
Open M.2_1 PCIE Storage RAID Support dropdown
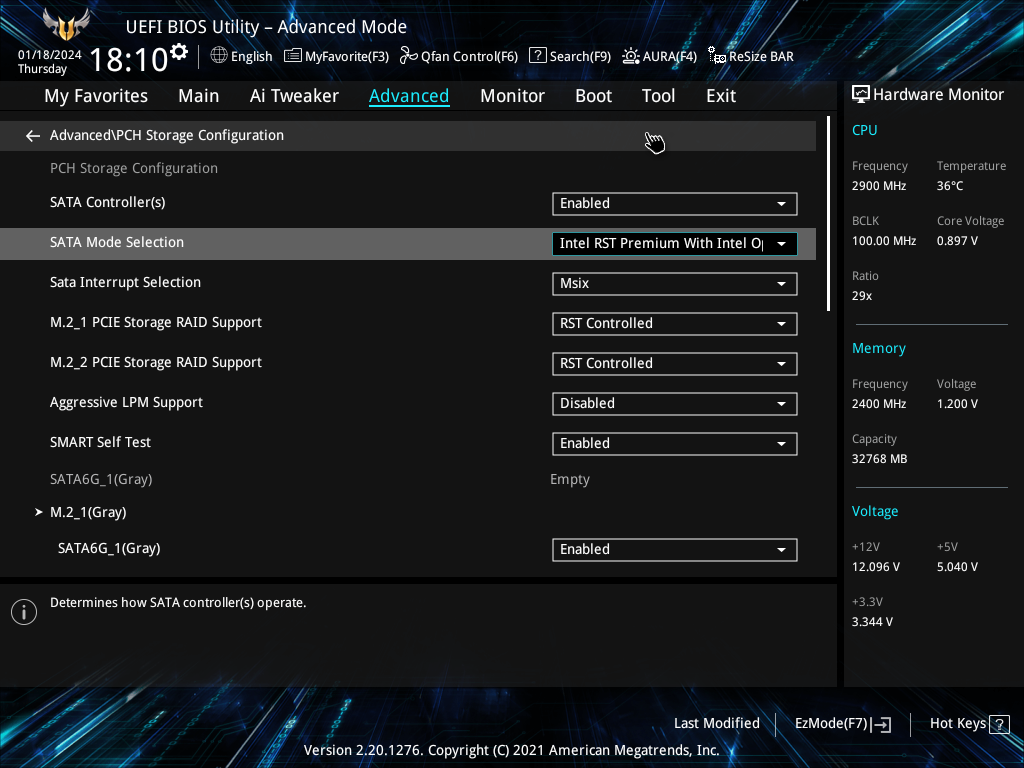point(675,324)
